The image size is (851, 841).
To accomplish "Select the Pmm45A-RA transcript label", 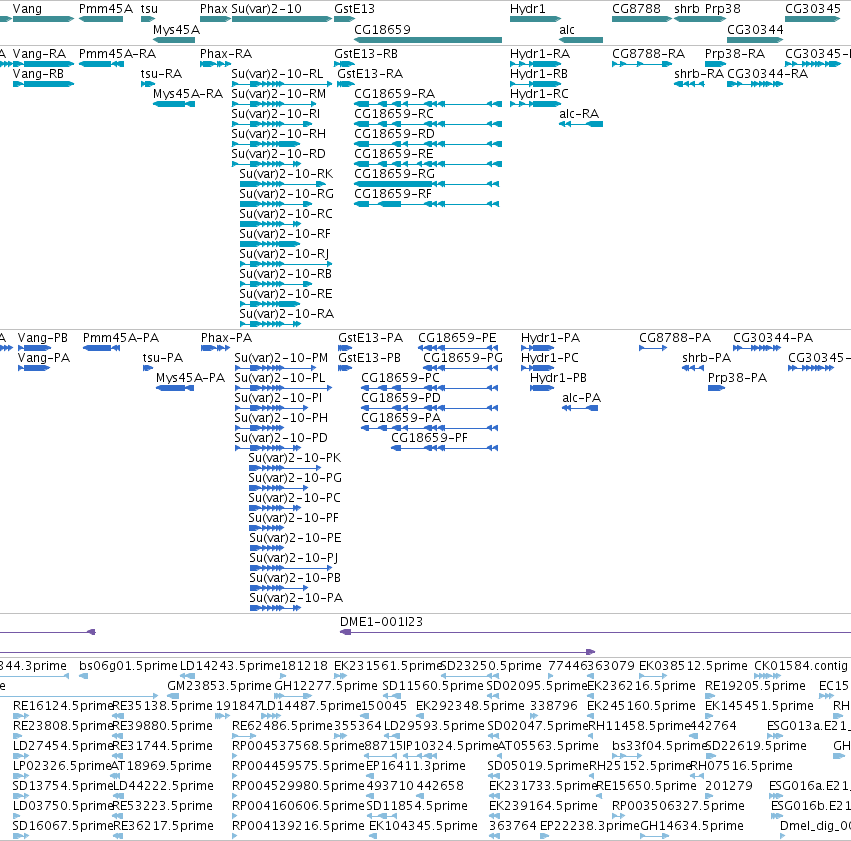I will [117, 54].
